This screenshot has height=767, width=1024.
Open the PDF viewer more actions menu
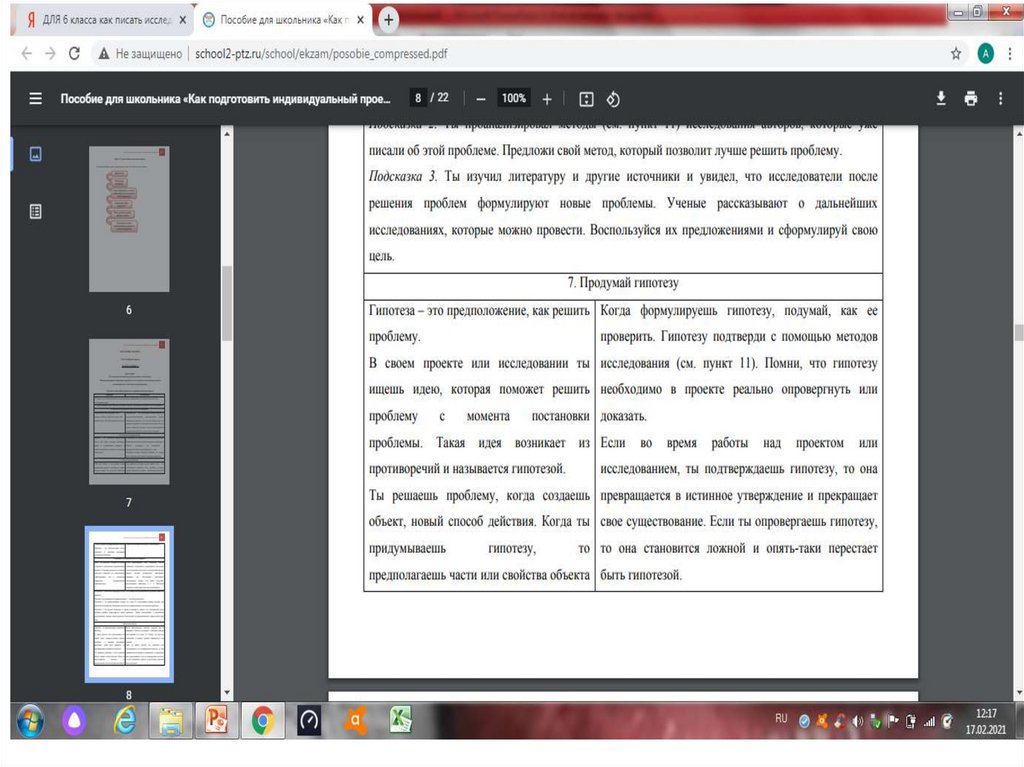pos(1000,99)
